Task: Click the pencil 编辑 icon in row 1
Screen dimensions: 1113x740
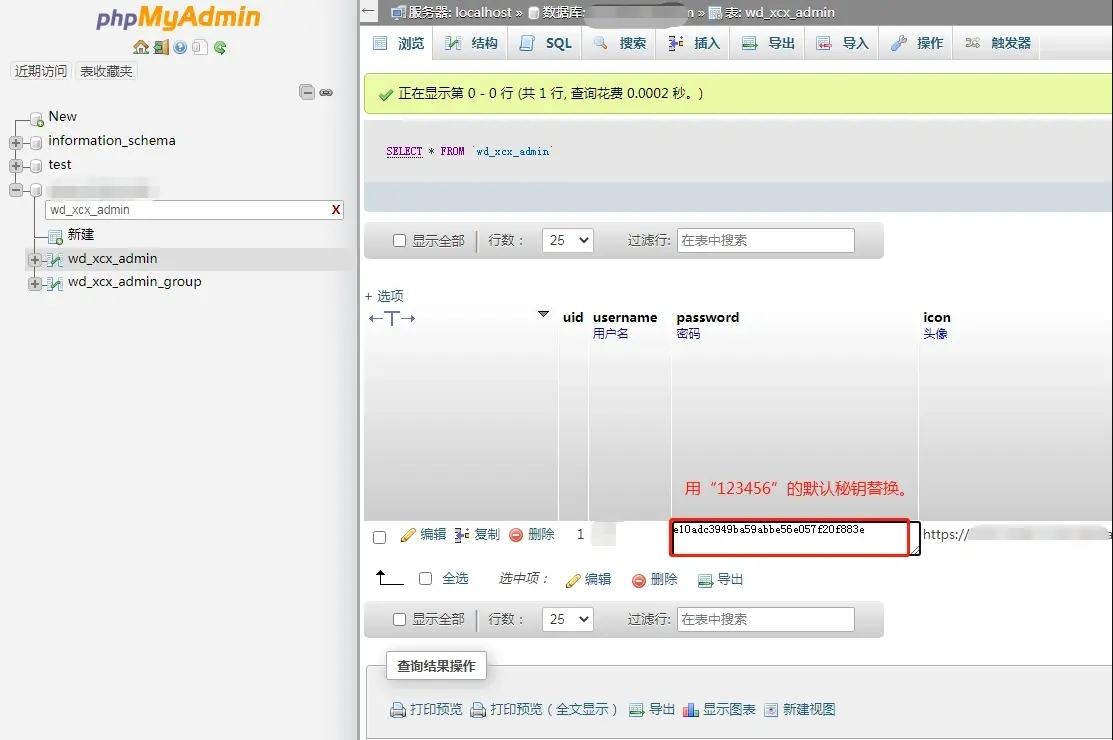Action: point(408,535)
